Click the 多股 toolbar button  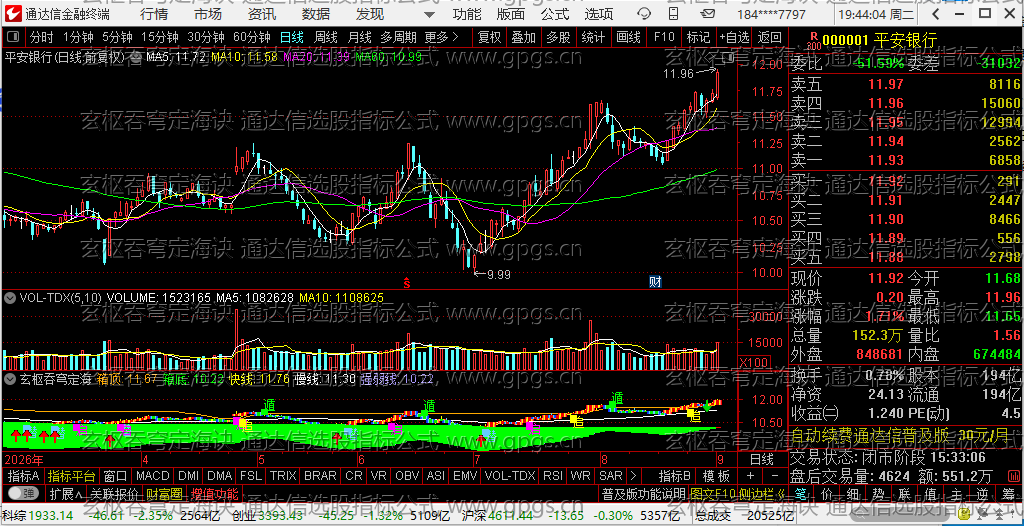[558, 37]
